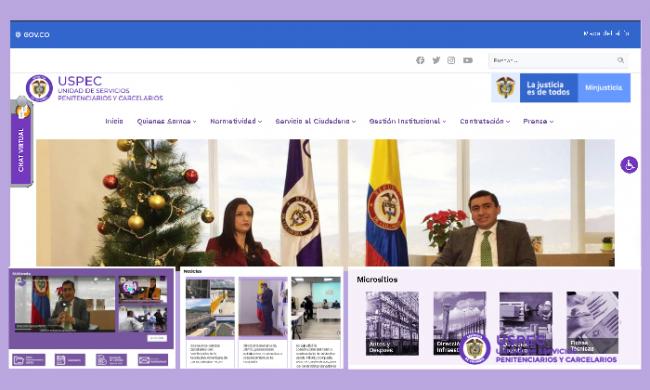Expand the Normatividad menu

tap(236, 121)
